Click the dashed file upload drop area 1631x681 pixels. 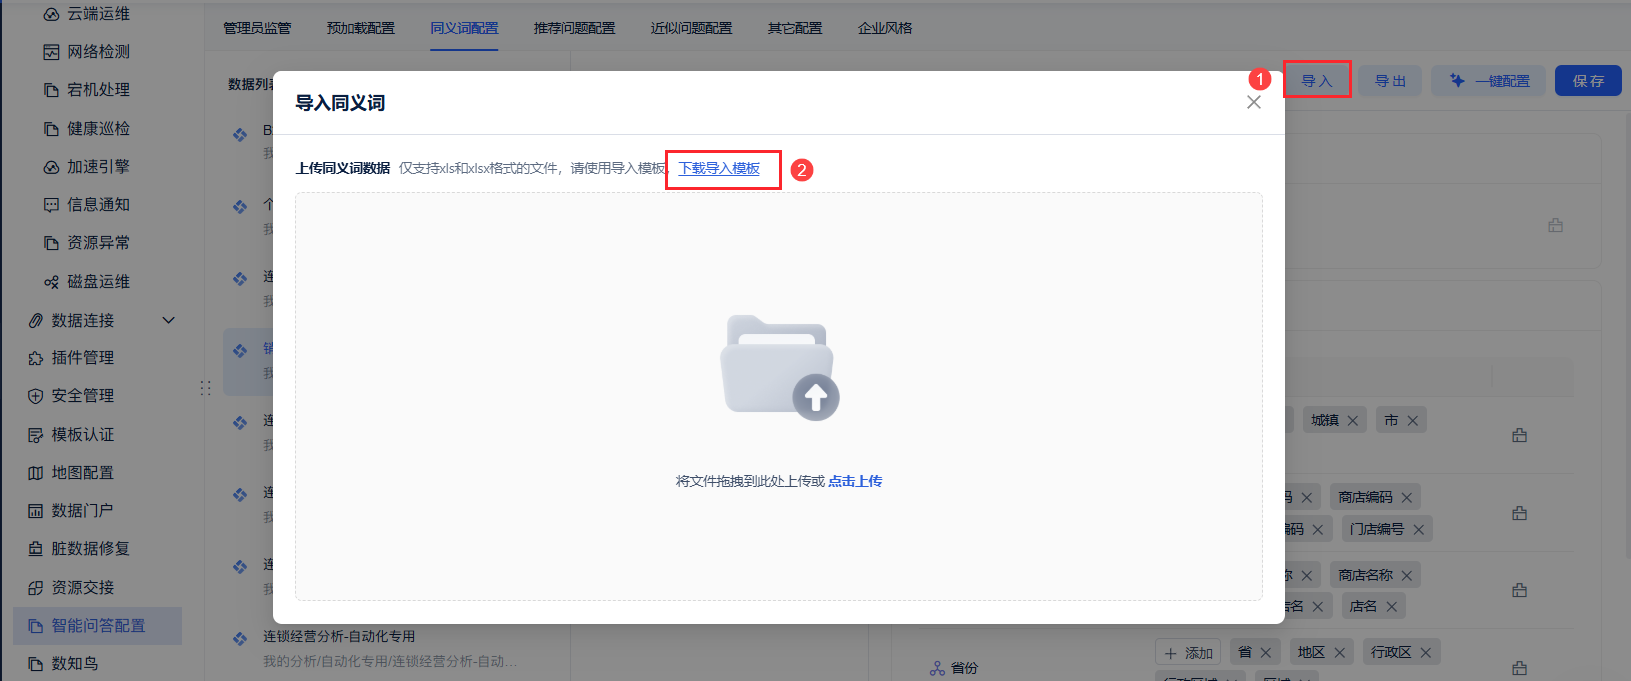coord(779,397)
